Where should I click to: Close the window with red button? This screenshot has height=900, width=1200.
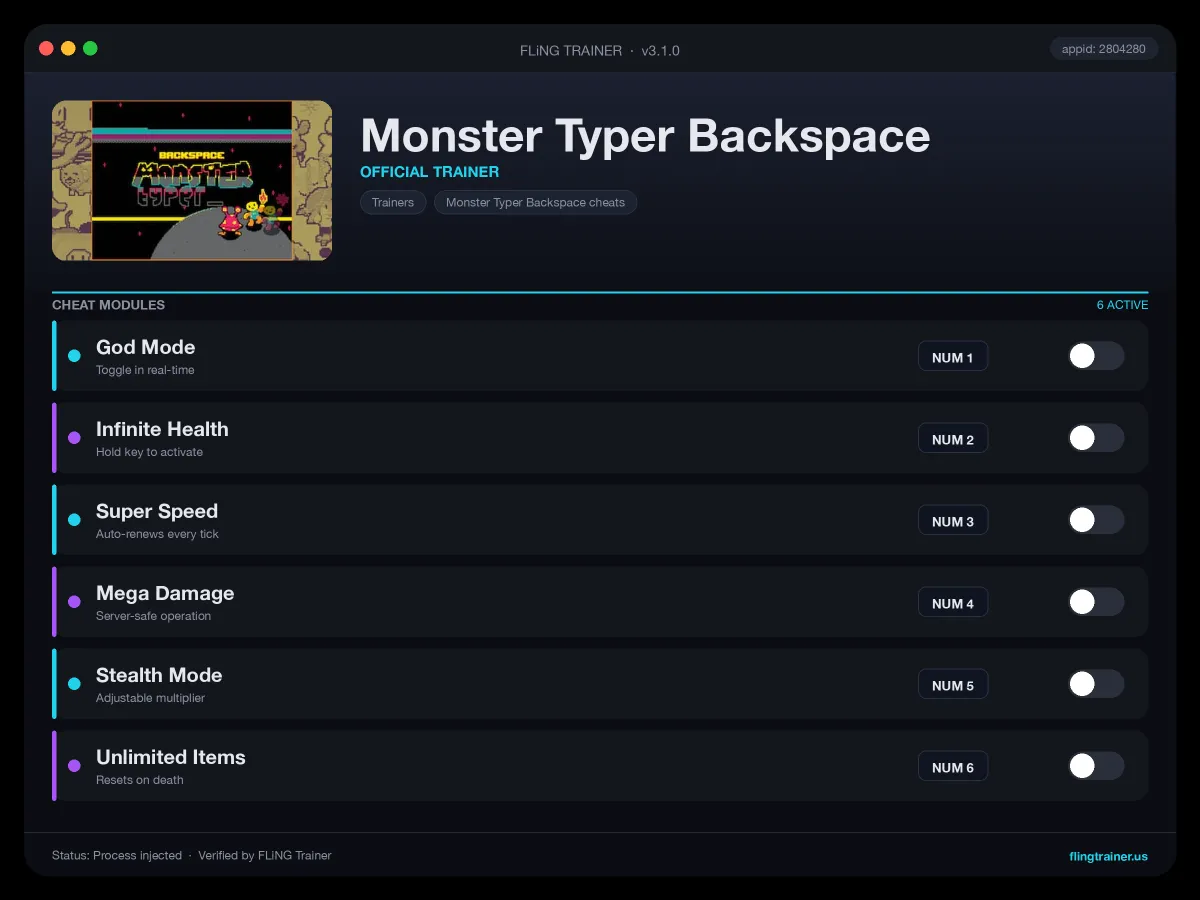click(46, 48)
